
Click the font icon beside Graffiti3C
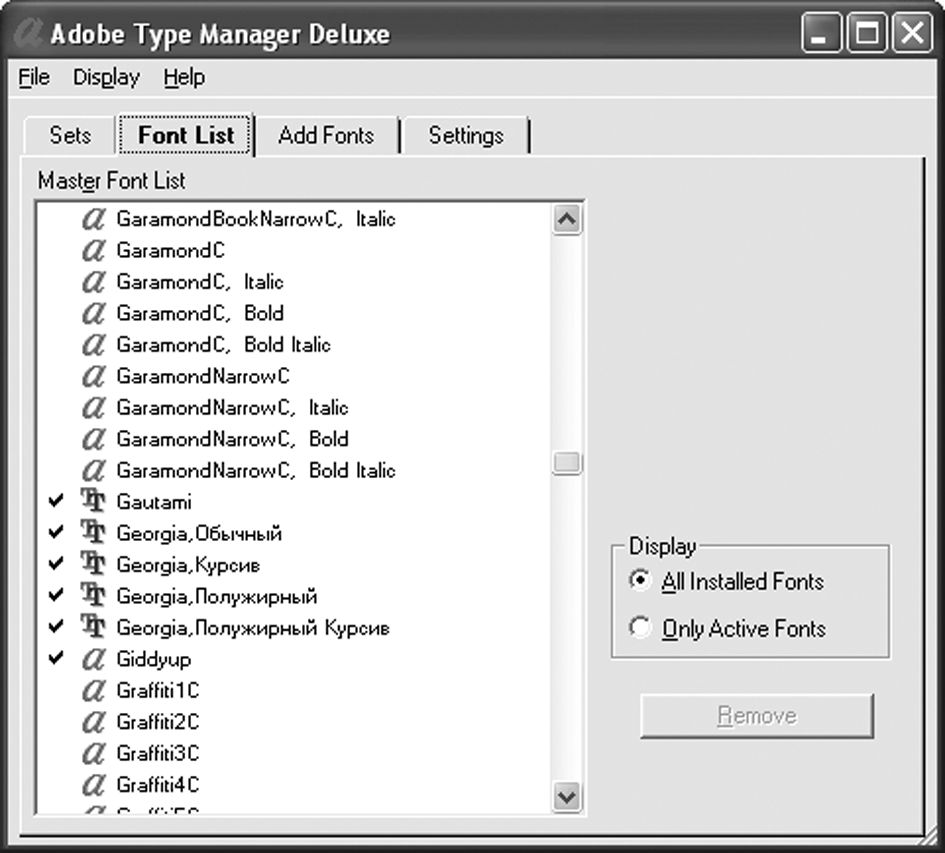coord(93,753)
